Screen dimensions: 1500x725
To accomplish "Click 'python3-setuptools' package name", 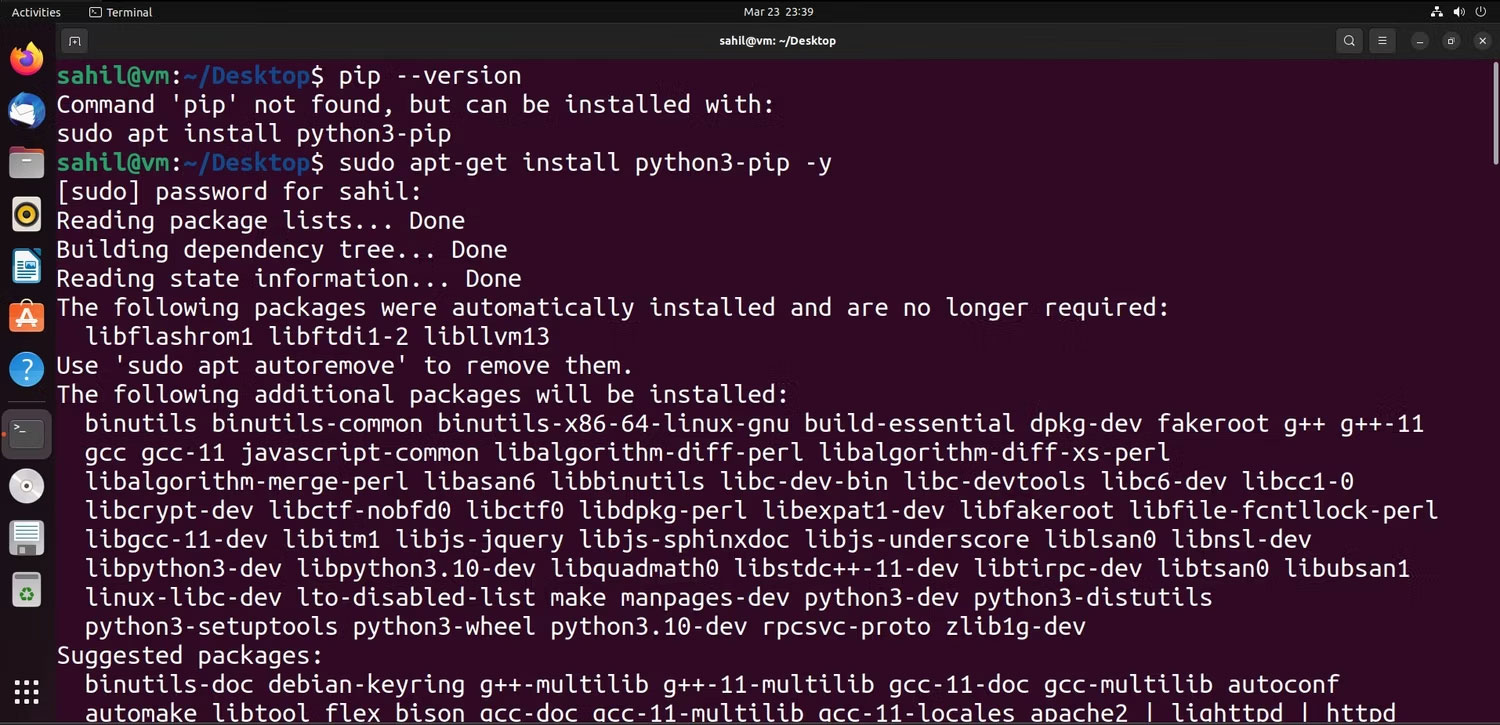I will [x=212, y=627].
